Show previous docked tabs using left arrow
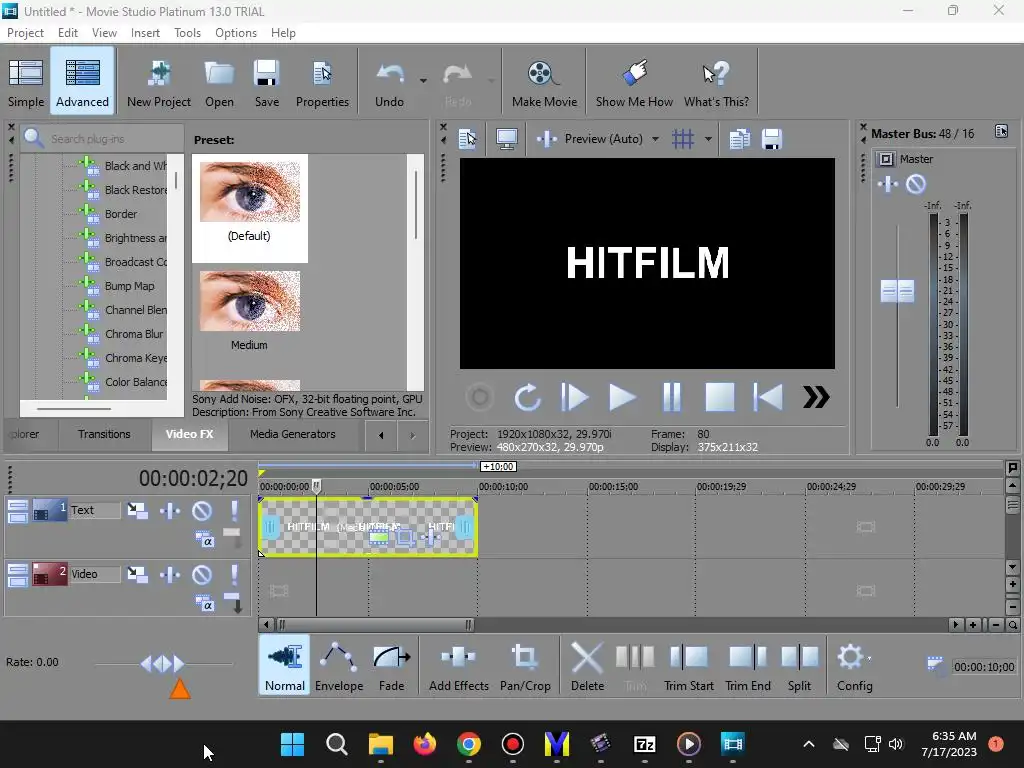The image size is (1024, 768). [381, 435]
